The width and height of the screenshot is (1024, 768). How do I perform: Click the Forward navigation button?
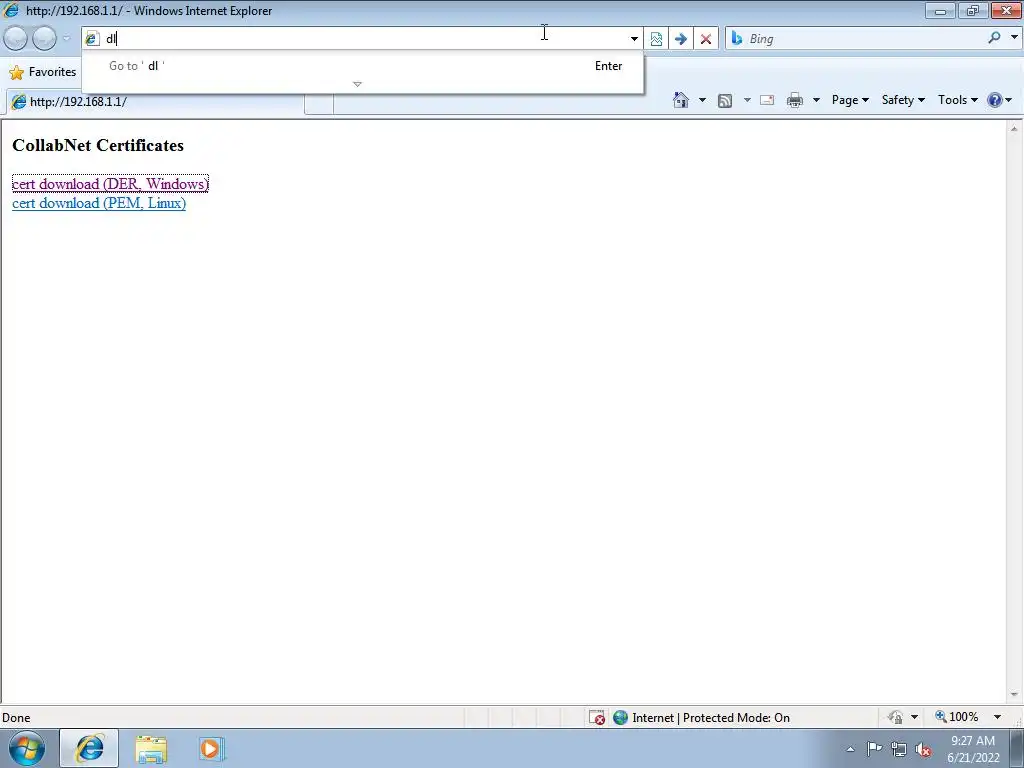point(44,39)
